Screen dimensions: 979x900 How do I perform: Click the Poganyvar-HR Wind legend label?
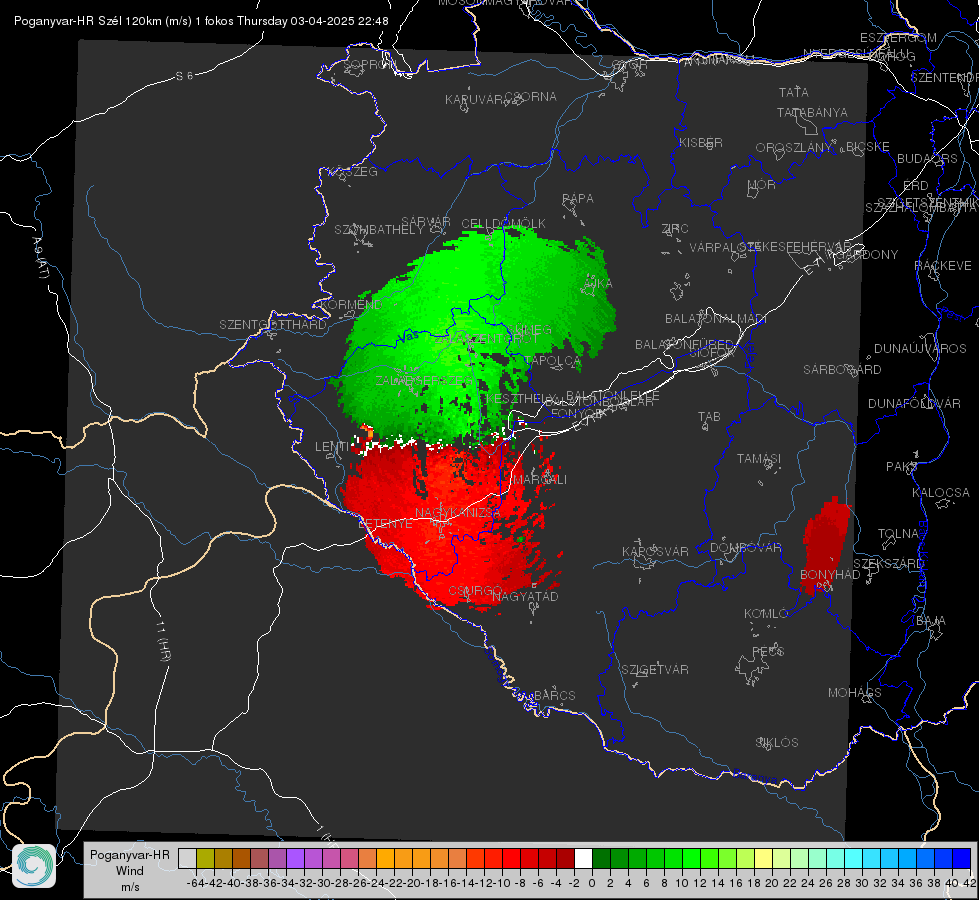coord(130,870)
